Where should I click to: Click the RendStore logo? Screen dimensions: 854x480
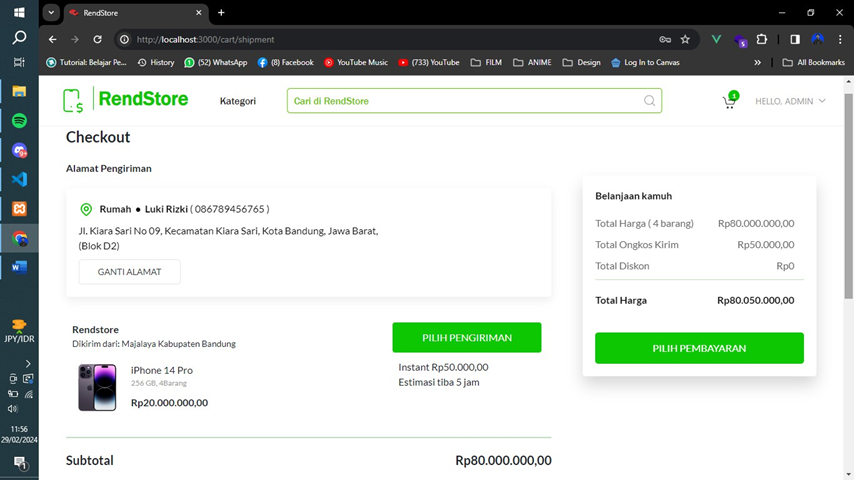coord(126,100)
